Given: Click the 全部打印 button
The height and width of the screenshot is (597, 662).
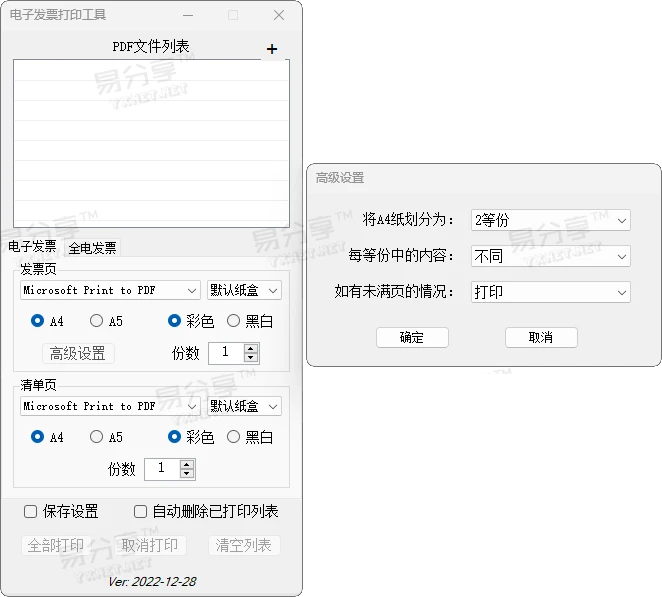Looking at the screenshot, I should 55,545.
